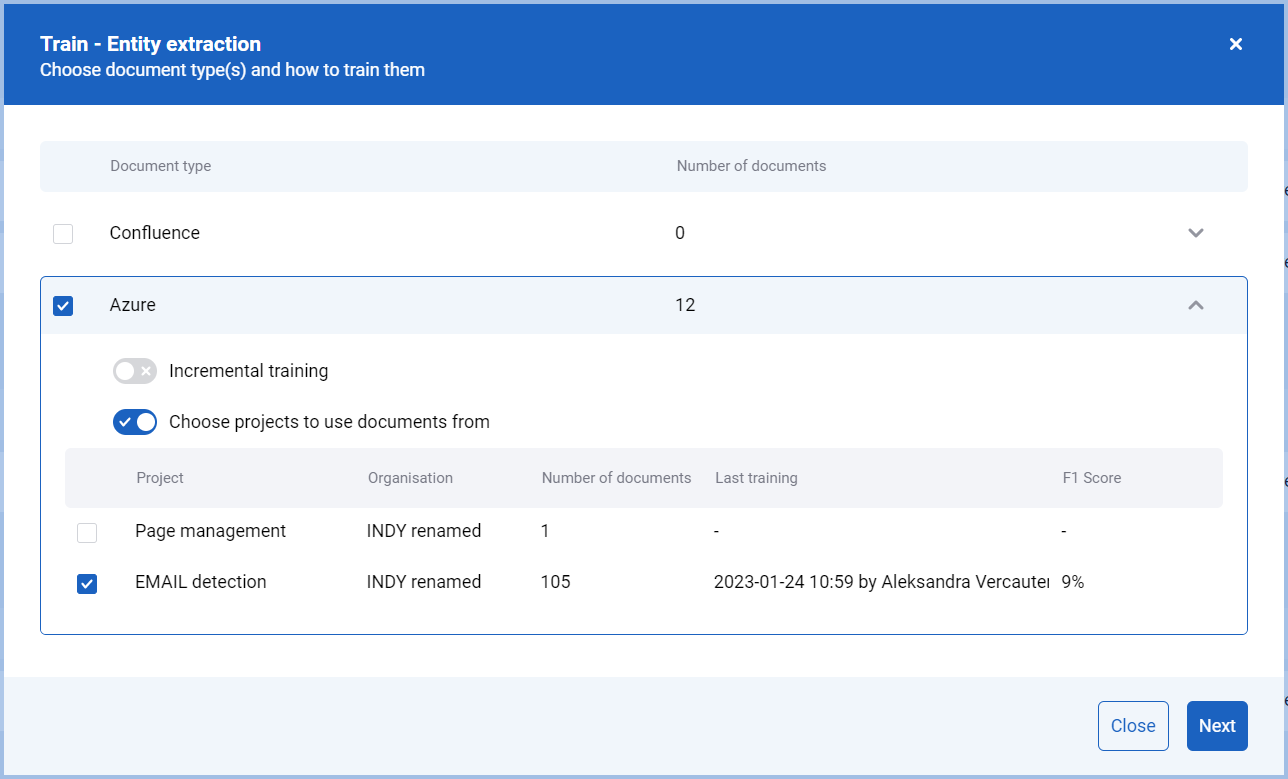
Task: Click the 'Project' column header
Action: (160, 478)
